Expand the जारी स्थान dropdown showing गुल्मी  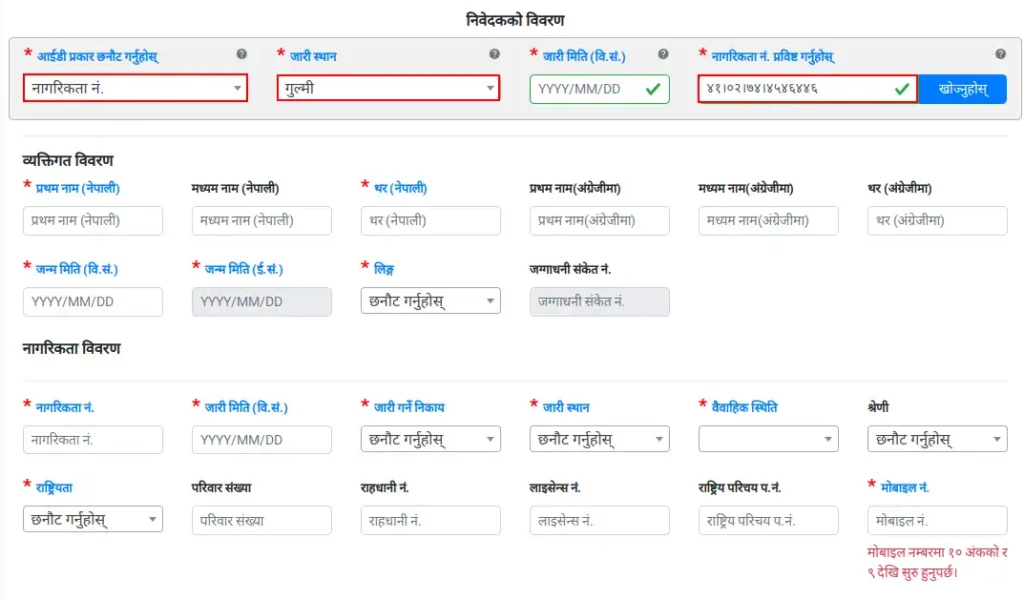point(388,88)
